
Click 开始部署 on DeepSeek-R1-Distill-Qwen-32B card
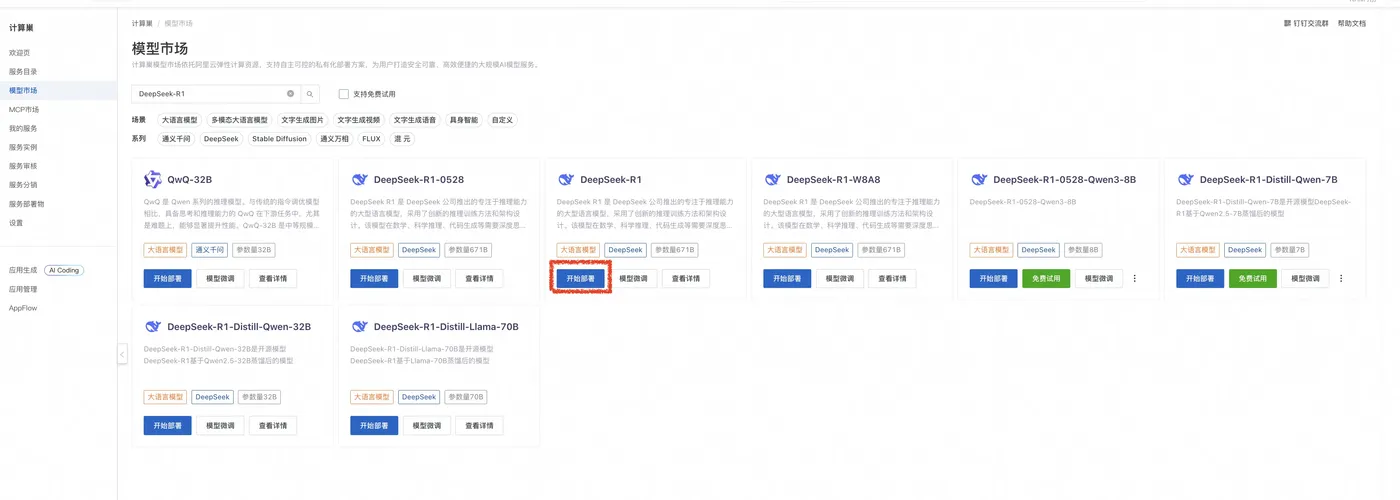[x=167, y=426]
